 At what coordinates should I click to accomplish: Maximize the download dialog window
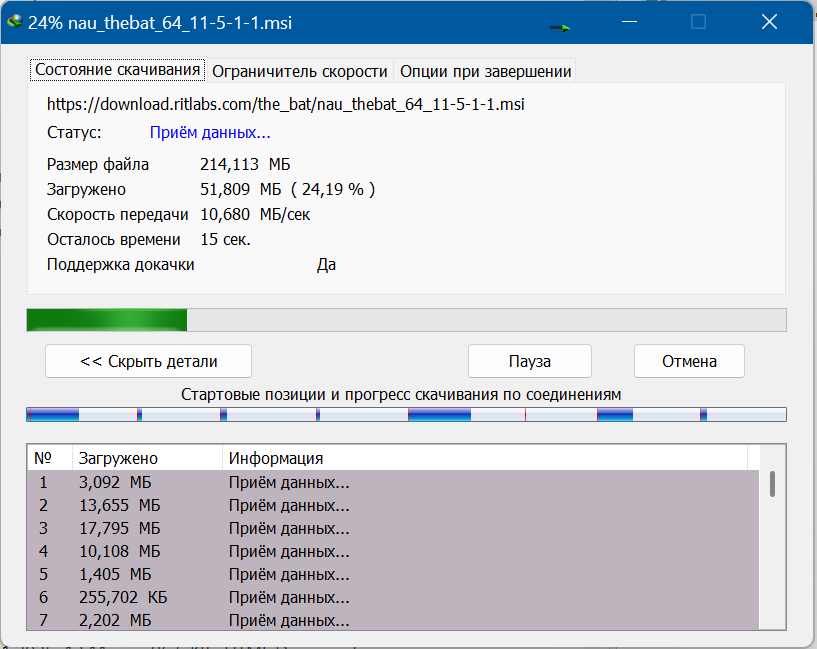(699, 22)
